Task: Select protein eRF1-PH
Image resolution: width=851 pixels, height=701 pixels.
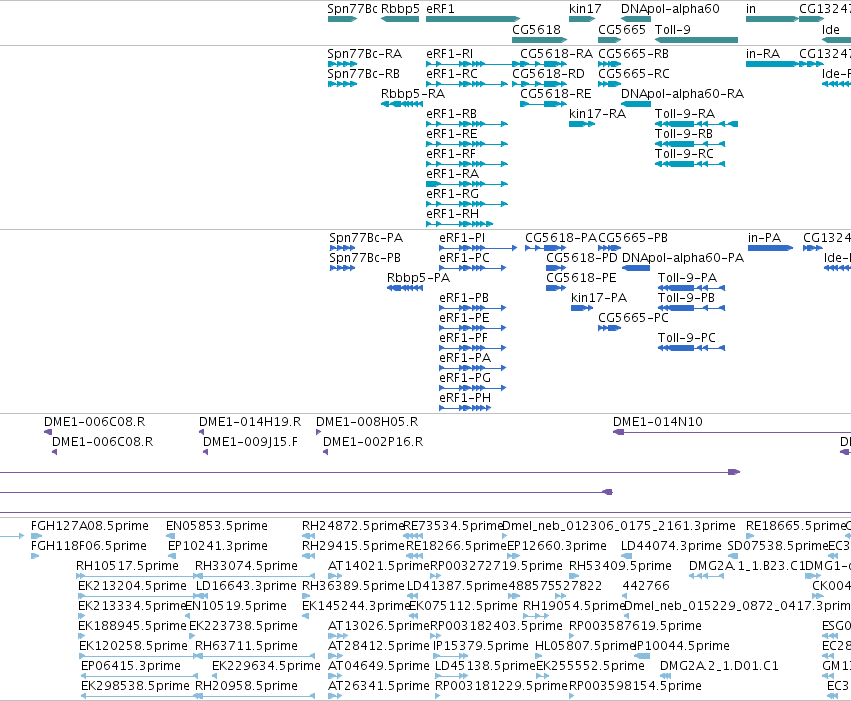Action: pos(465,398)
